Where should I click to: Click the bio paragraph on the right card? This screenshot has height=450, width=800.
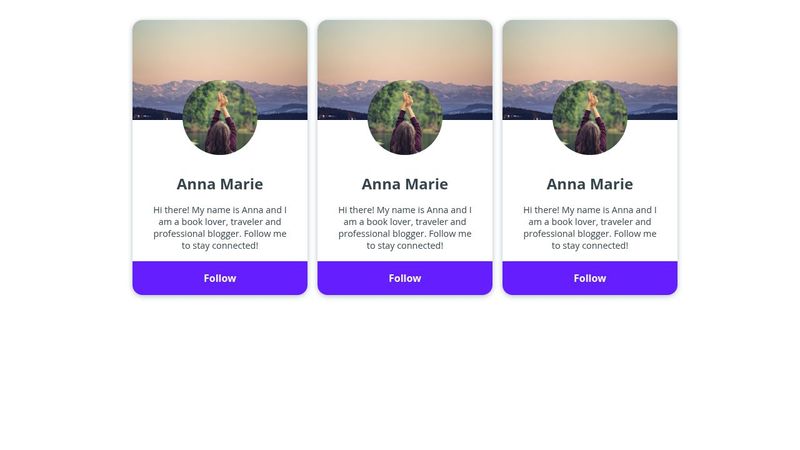click(x=590, y=228)
